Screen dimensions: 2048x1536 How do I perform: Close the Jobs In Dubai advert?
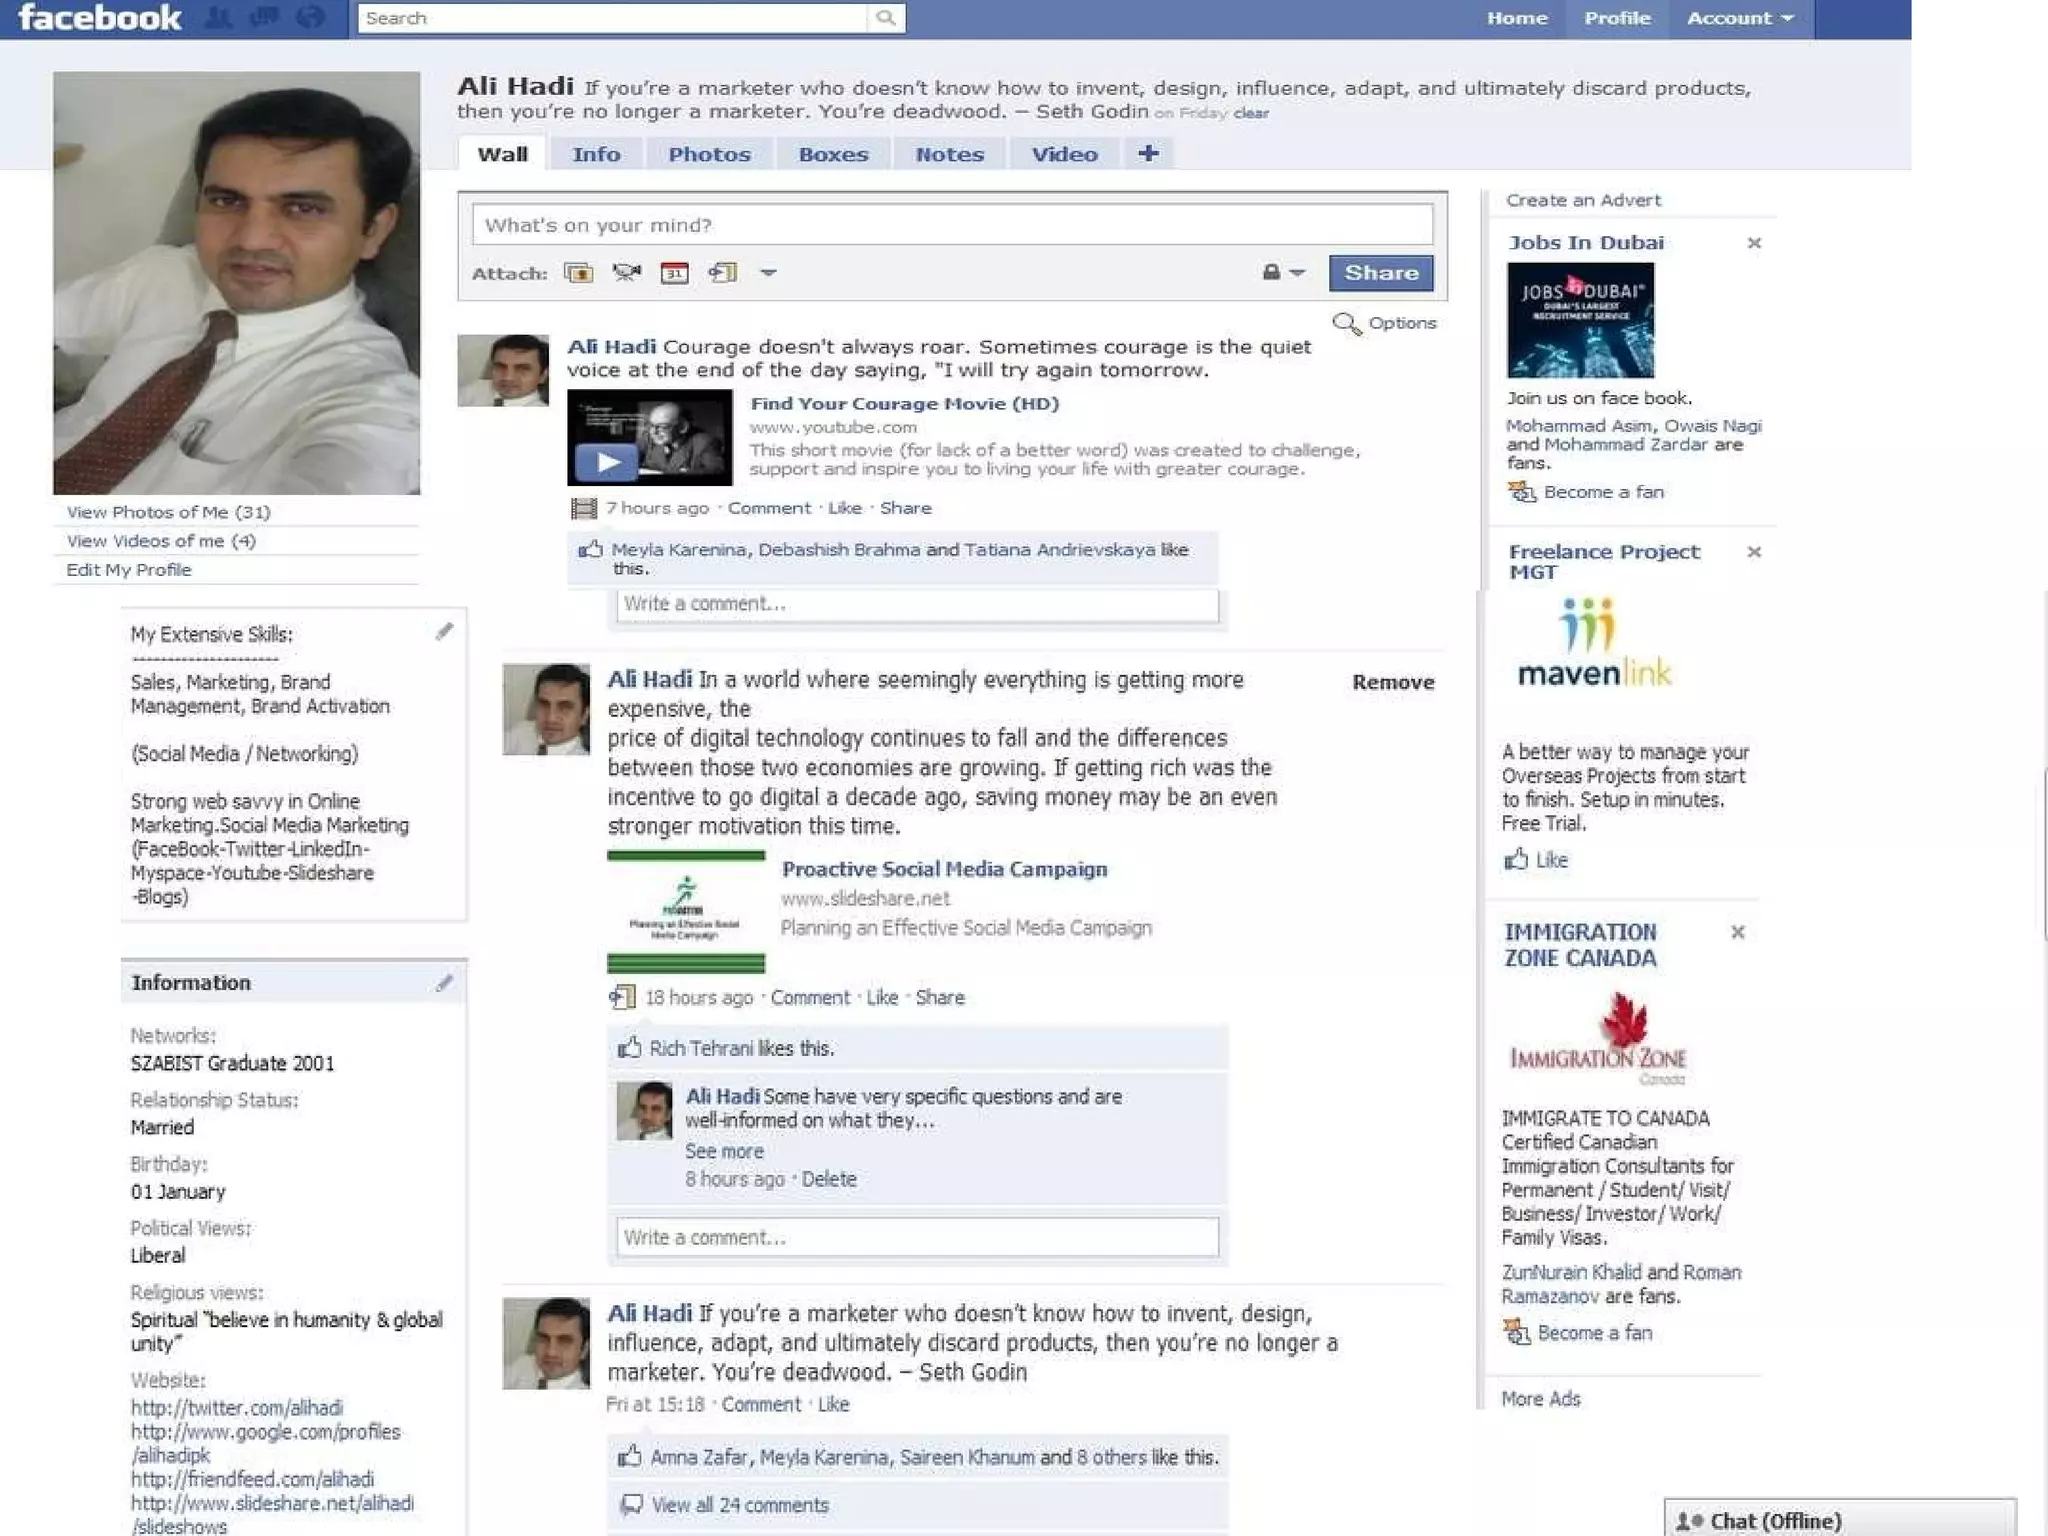pos(1754,243)
